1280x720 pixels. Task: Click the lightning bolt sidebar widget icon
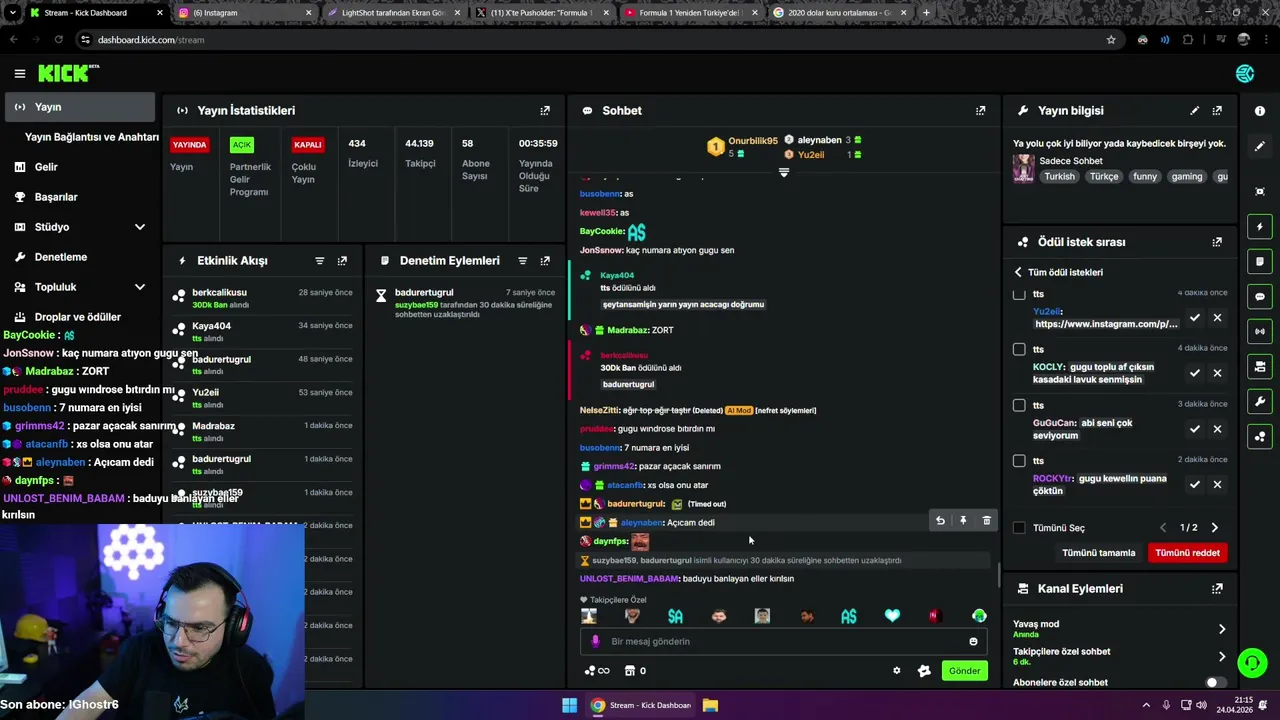(x=1260, y=227)
